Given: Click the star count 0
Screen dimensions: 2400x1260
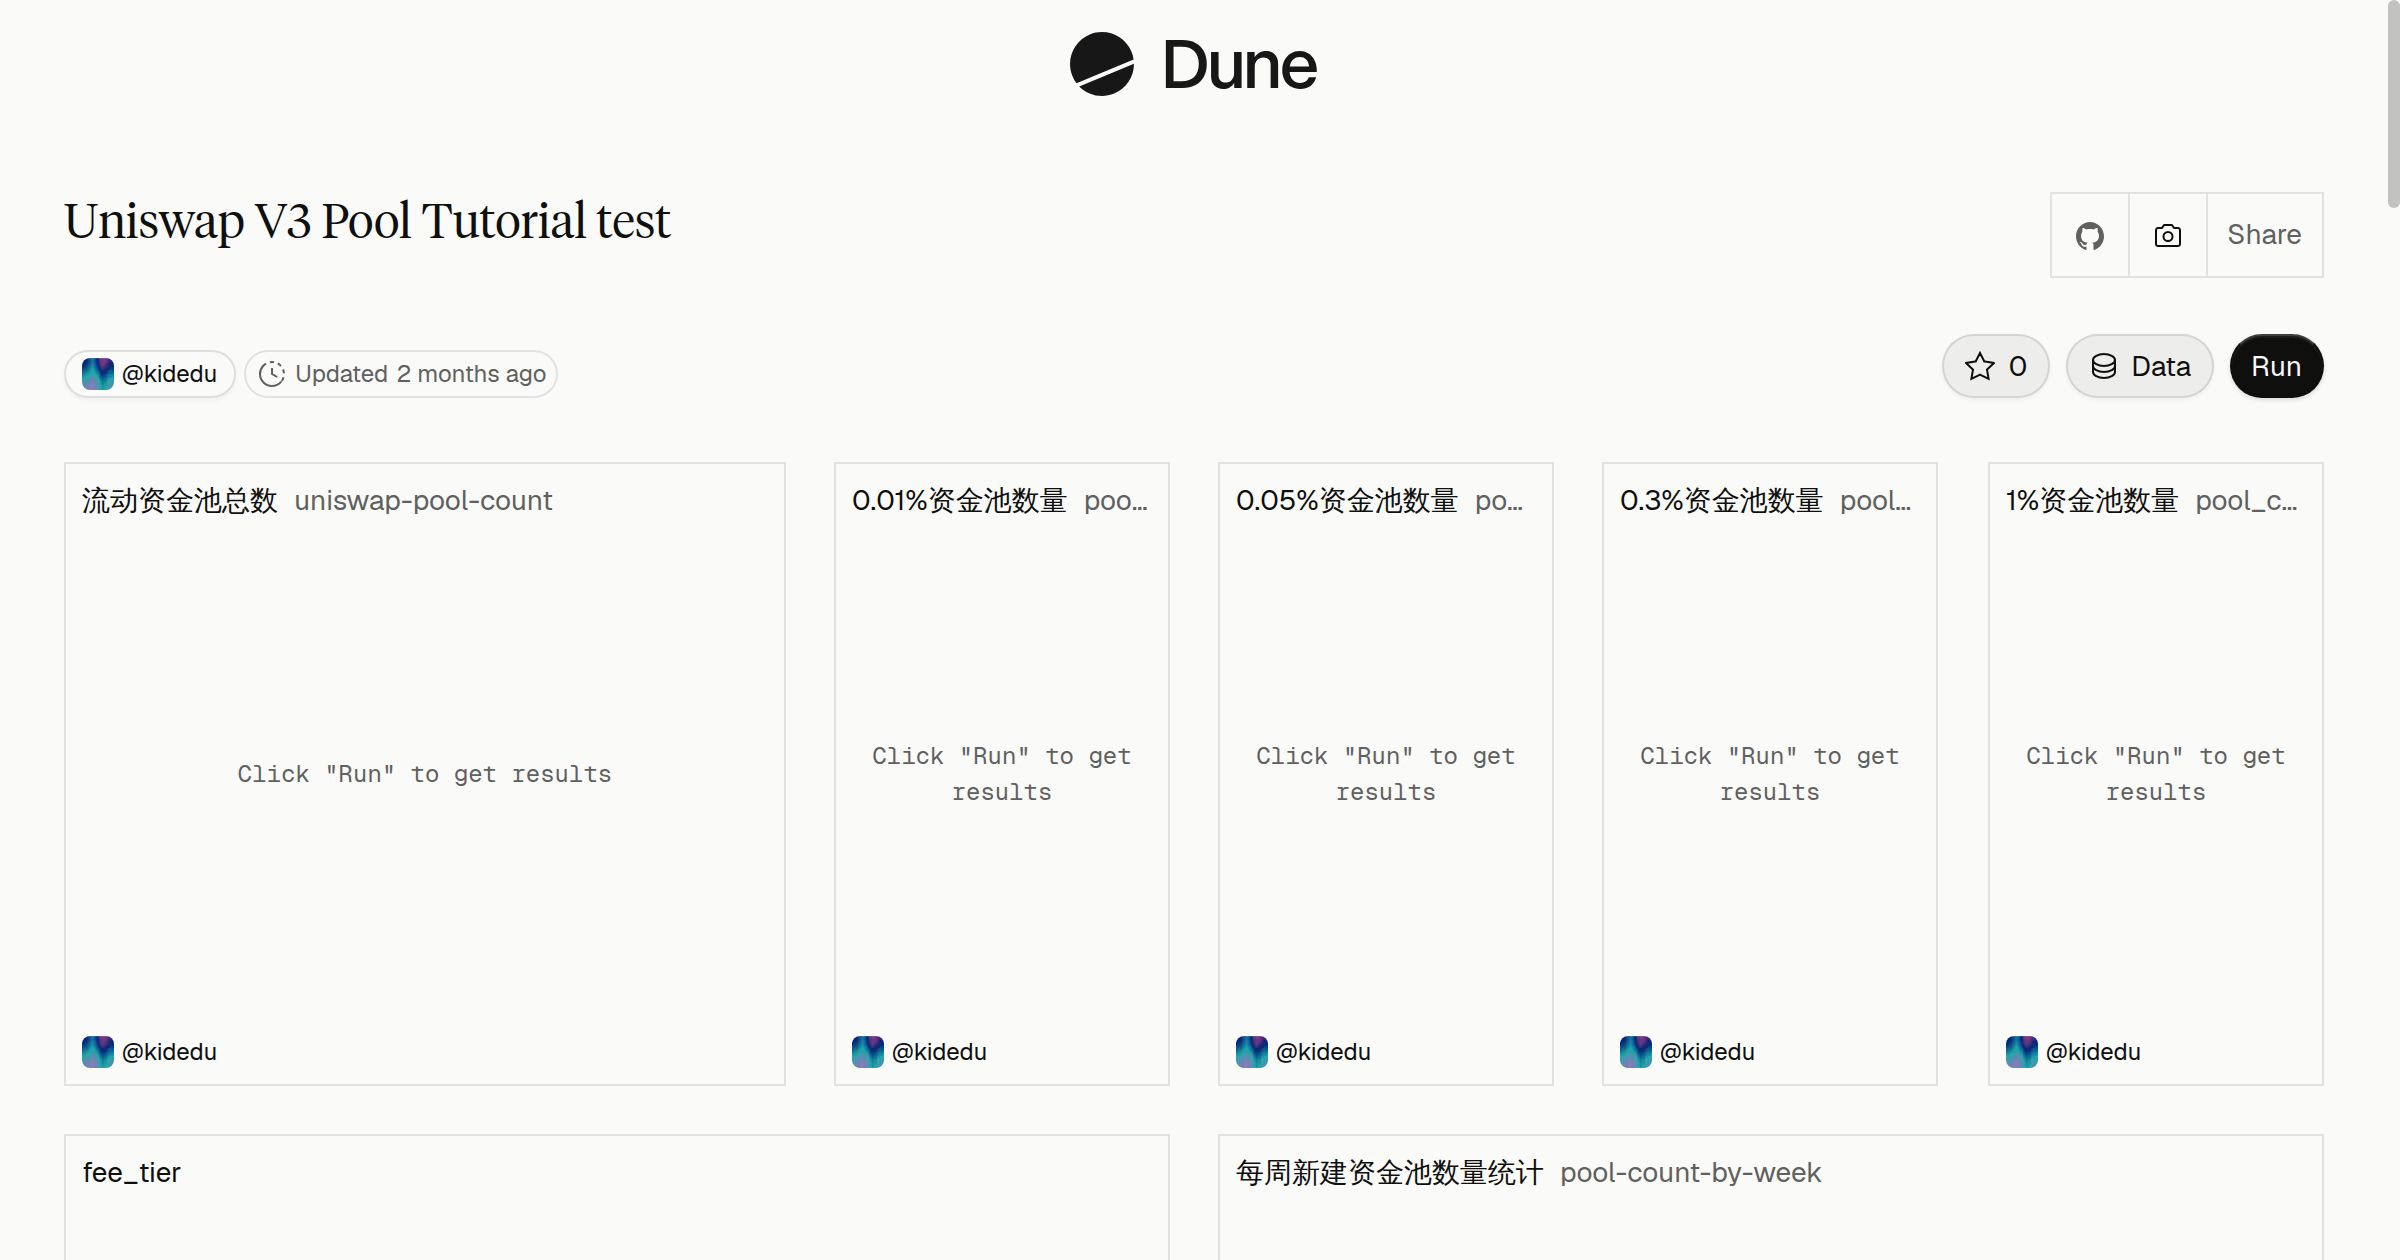Looking at the screenshot, I should pos(2018,367).
